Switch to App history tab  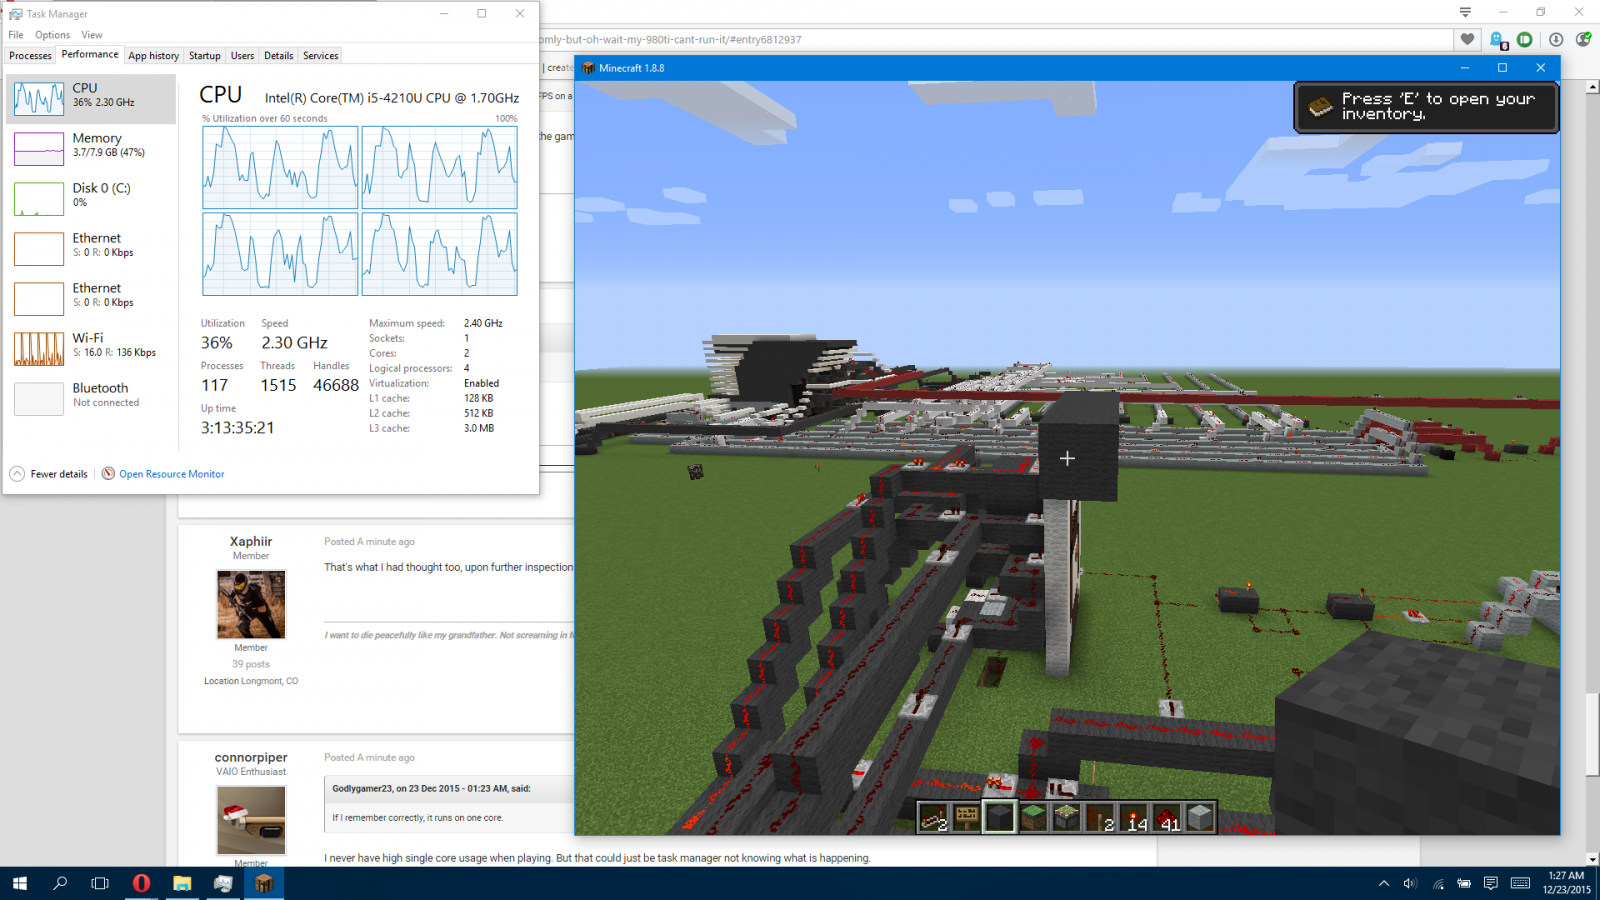tap(154, 56)
